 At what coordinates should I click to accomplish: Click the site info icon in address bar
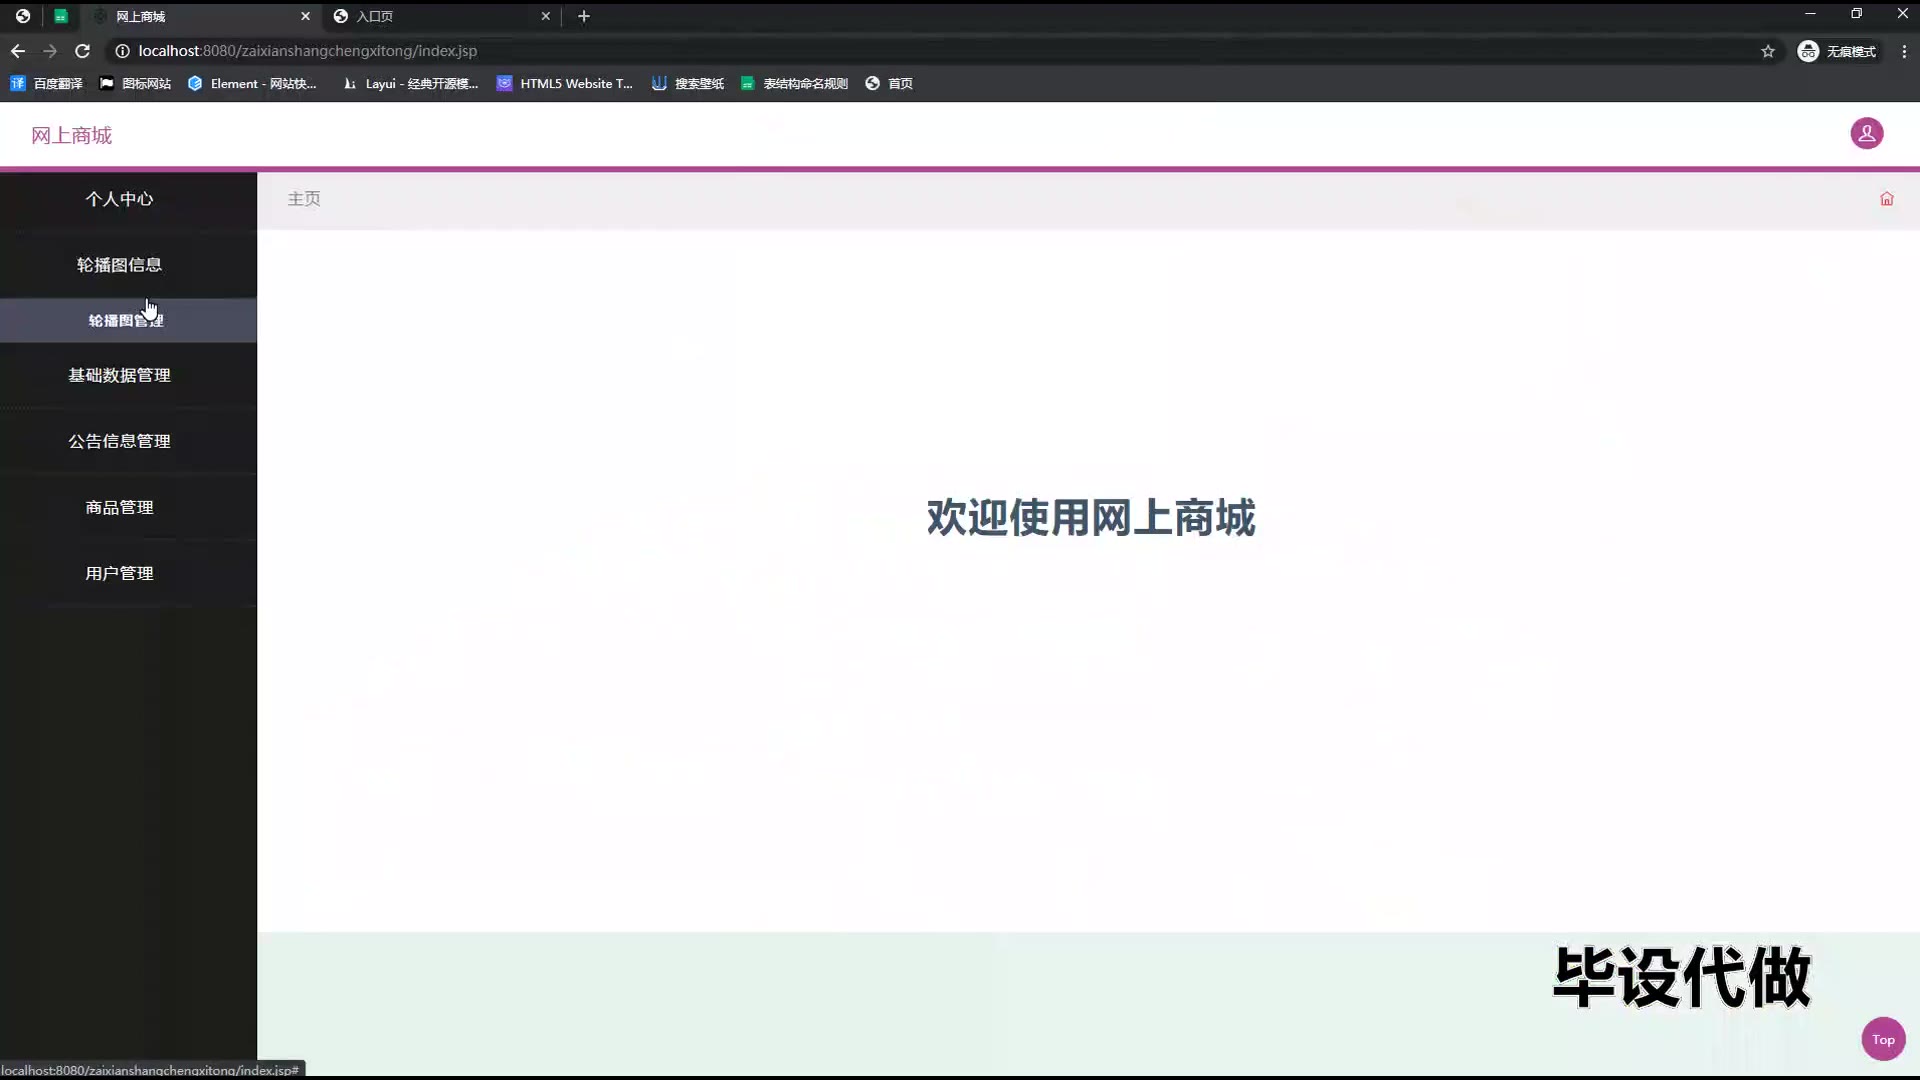(122, 51)
